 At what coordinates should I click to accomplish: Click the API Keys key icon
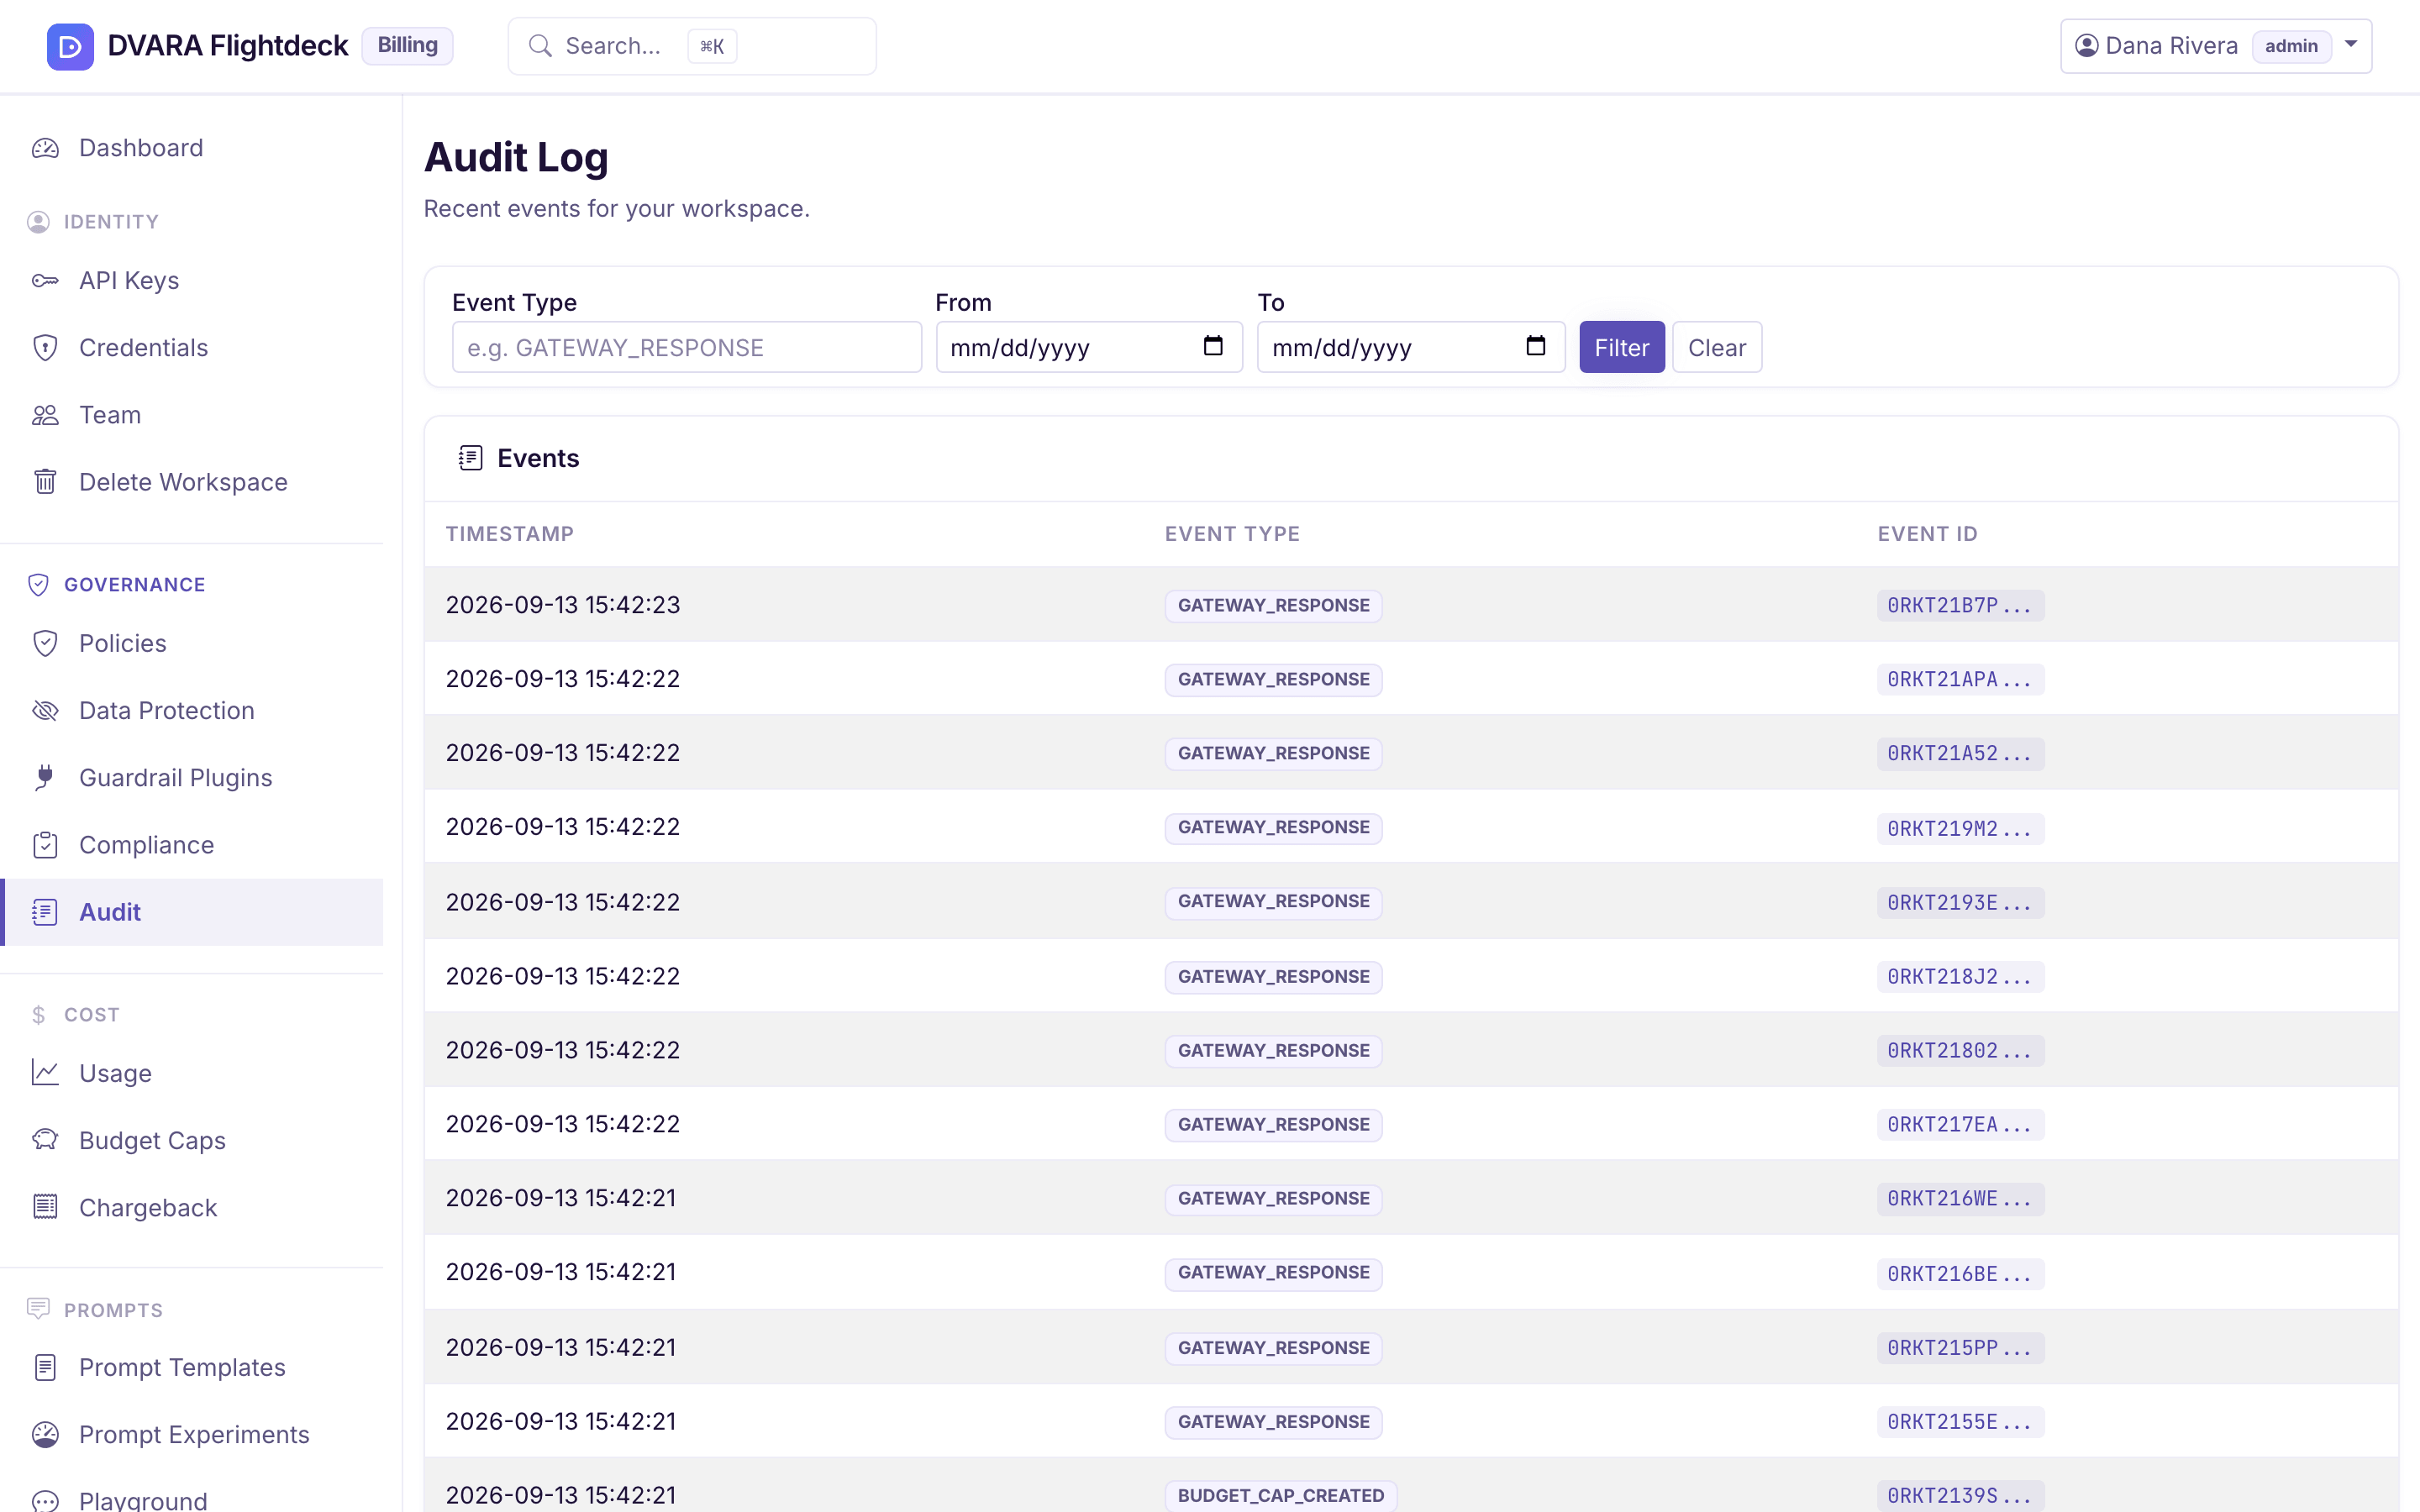tap(45, 281)
